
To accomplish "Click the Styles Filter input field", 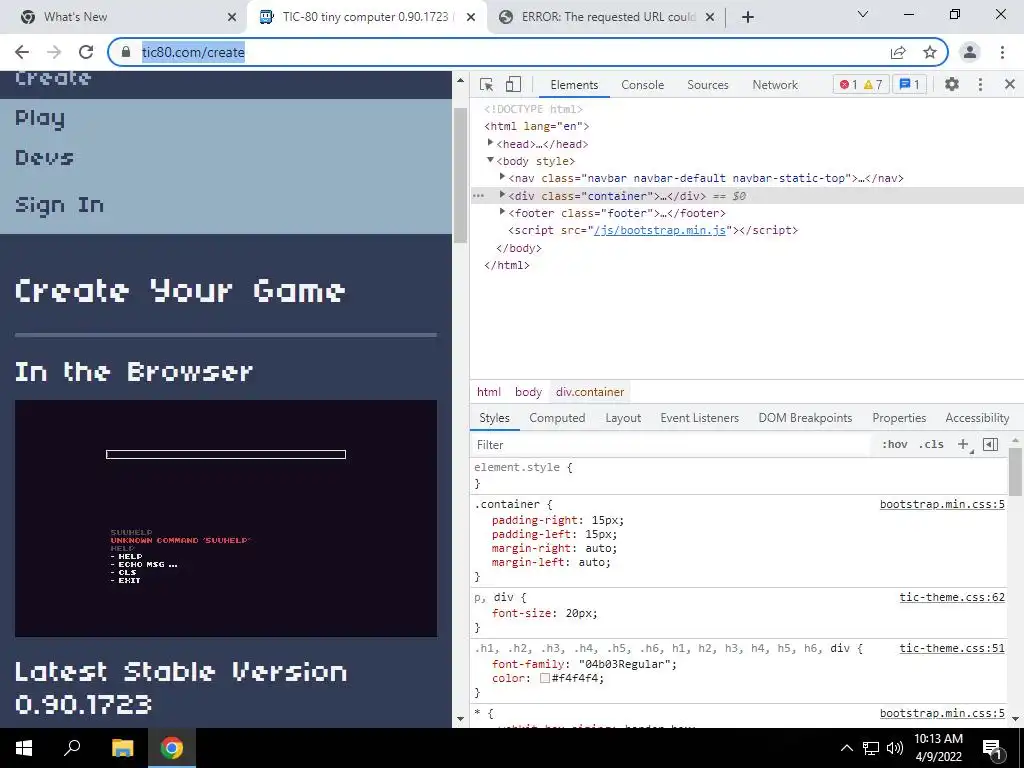I will tap(673, 445).
